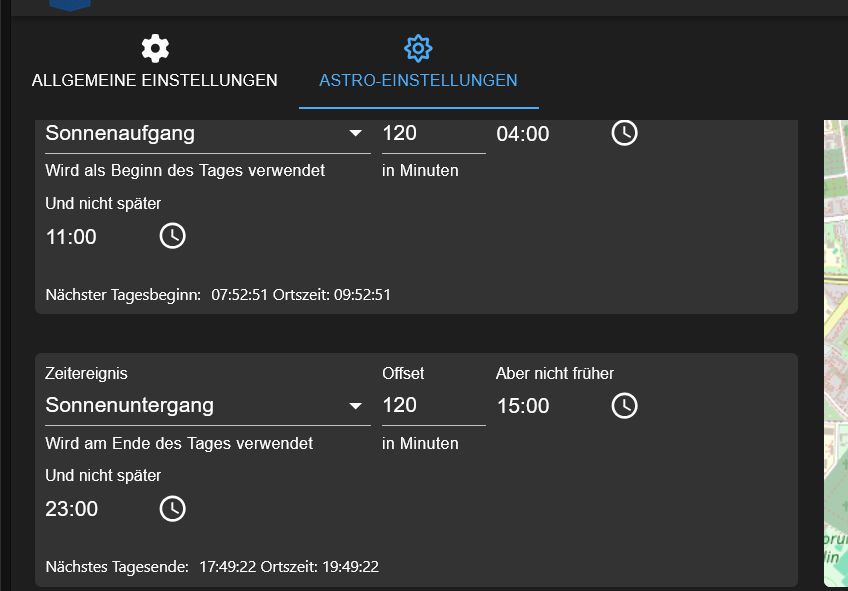The width and height of the screenshot is (848, 591).
Task: Click the blue gear icon above Astro-Einstellungen
Action: point(418,48)
